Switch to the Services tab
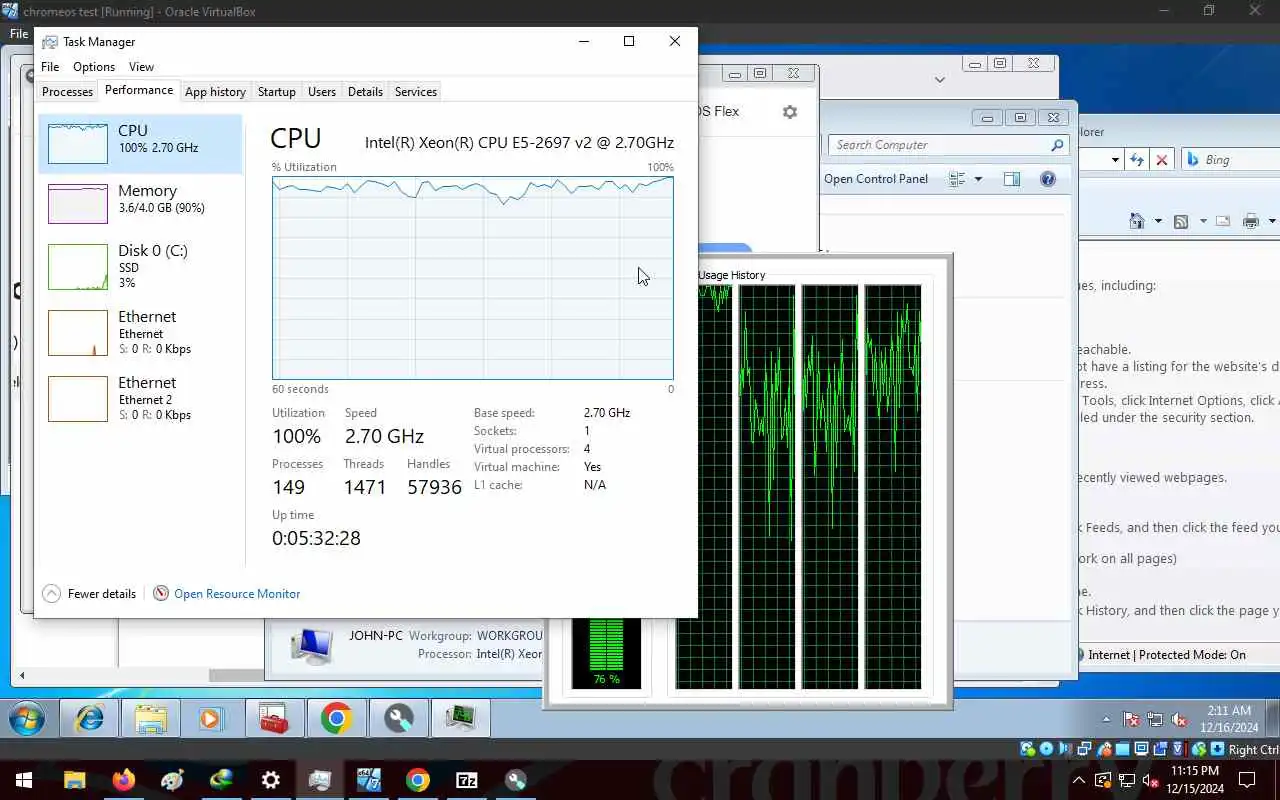 pos(416,91)
